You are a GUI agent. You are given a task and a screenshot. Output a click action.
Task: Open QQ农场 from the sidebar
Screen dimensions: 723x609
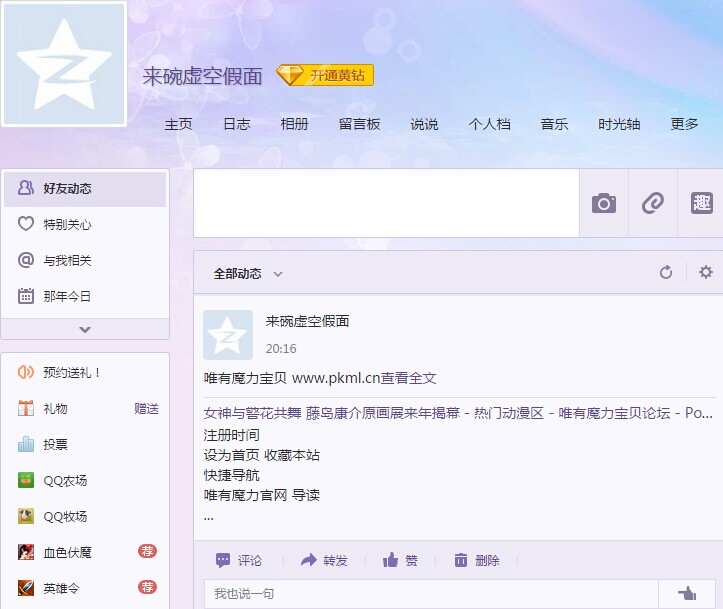coord(65,481)
